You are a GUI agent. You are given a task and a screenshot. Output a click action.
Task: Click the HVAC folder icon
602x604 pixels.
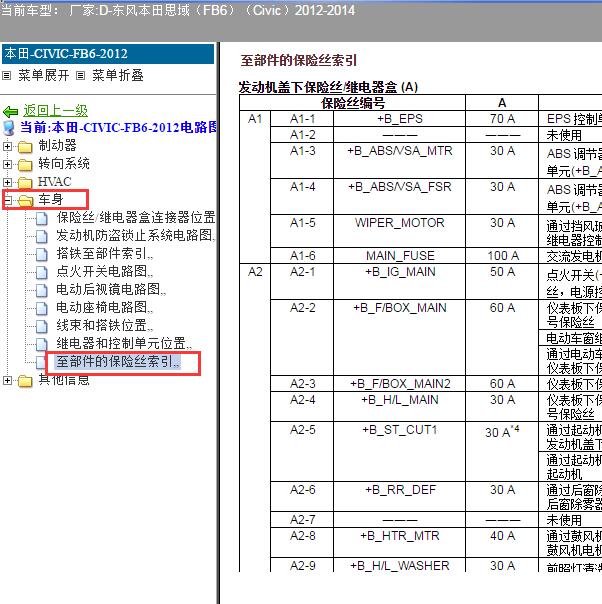(x=25, y=182)
